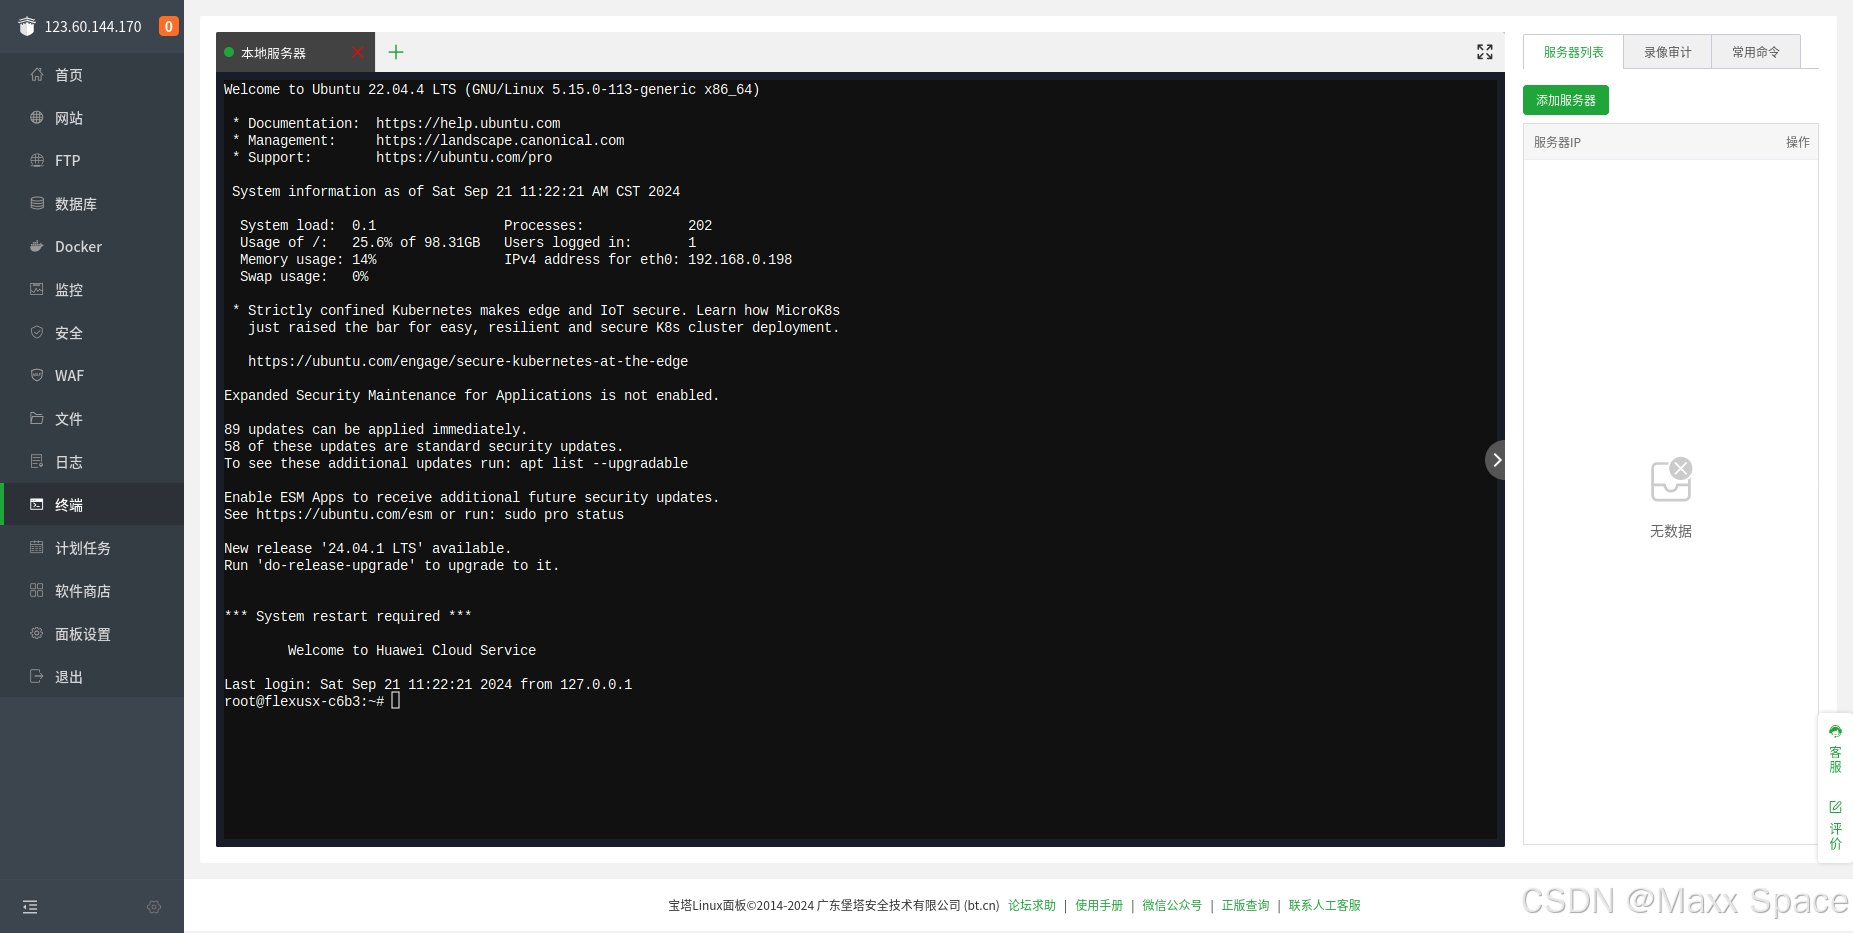Click the IPv4 address 192.168.0.198 text

(740, 260)
